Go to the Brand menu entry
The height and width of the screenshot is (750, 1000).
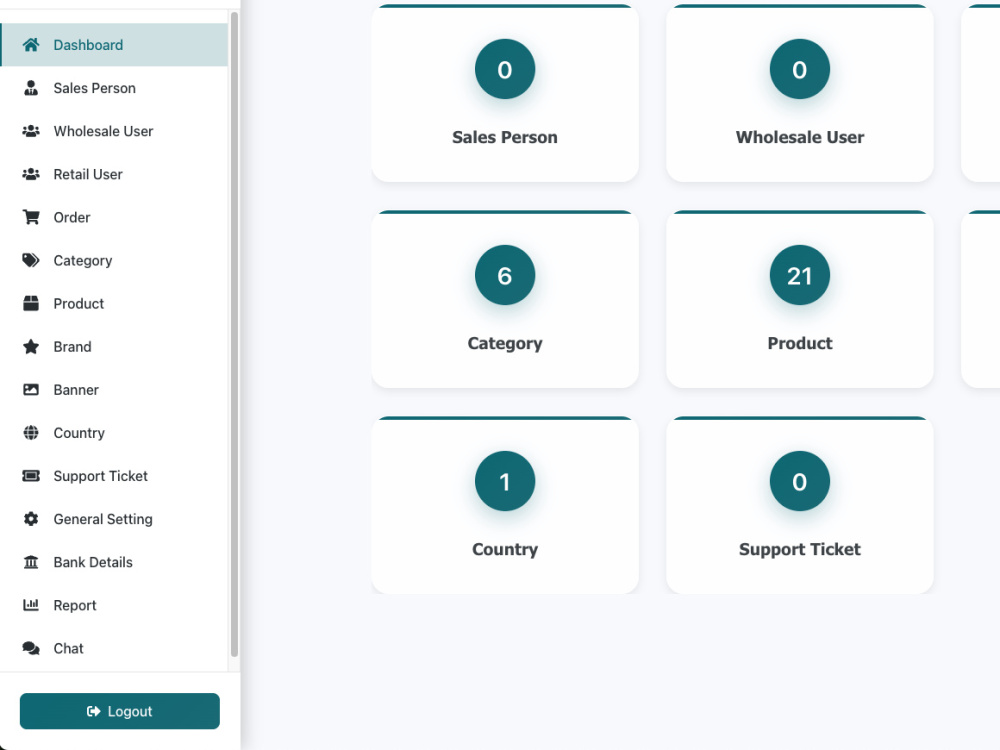(x=114, y=346)
